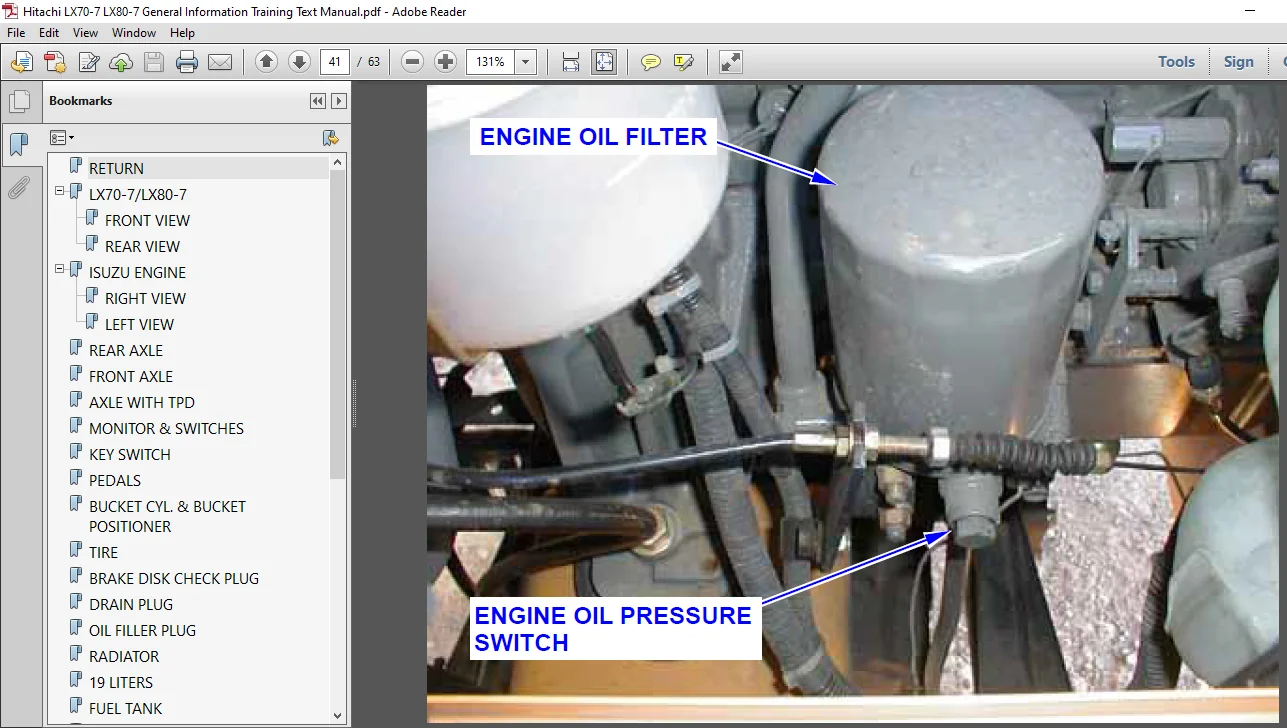Viewport: 1287px width, 728px height.
Task: Open the REAR VIEW bookmark
Action: coord(143,246)
